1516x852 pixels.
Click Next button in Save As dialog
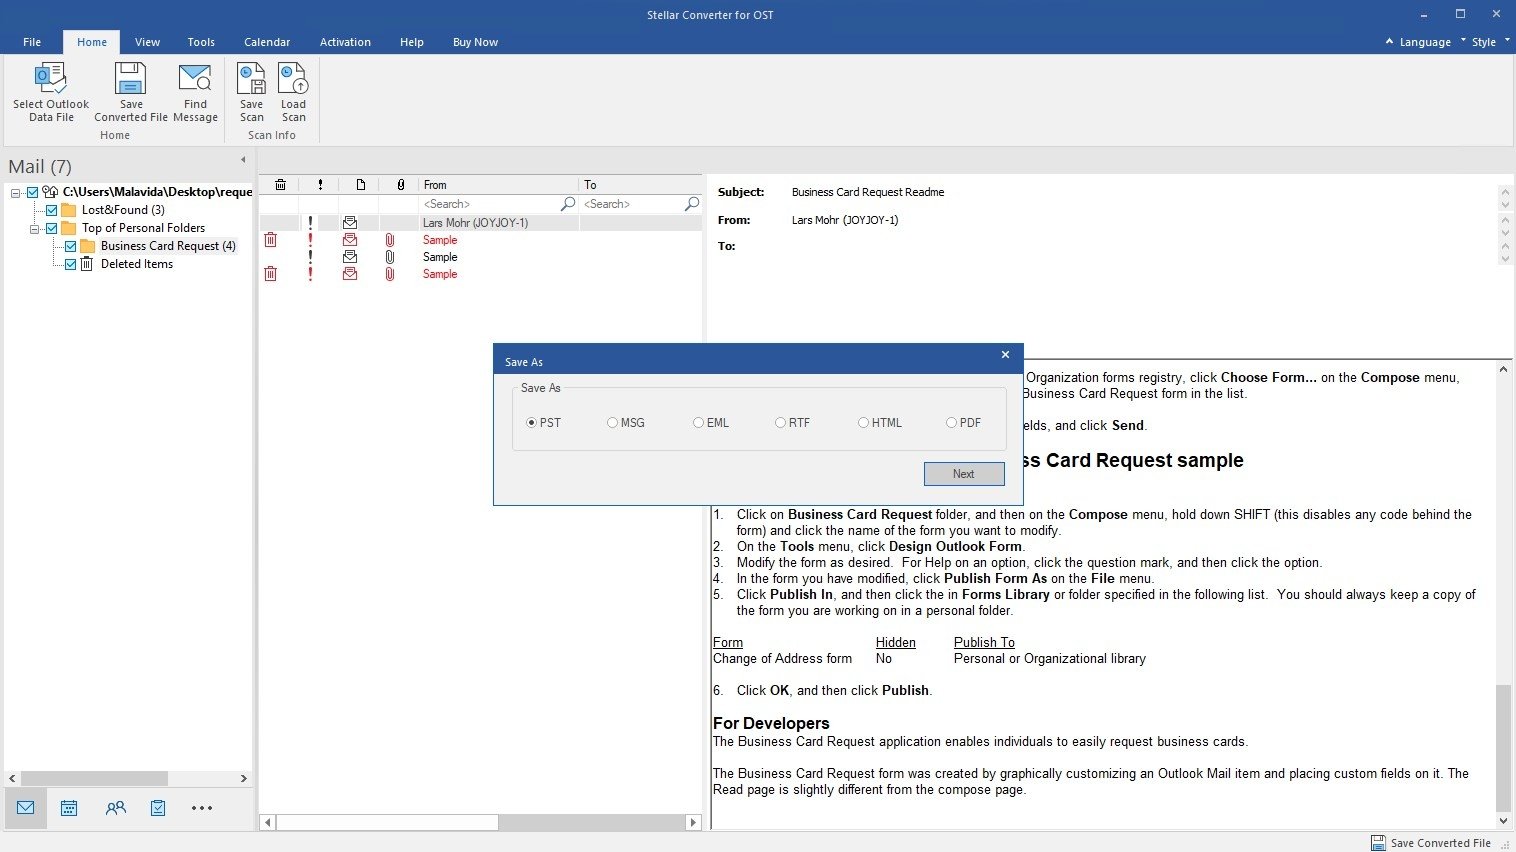coord(964,474)
